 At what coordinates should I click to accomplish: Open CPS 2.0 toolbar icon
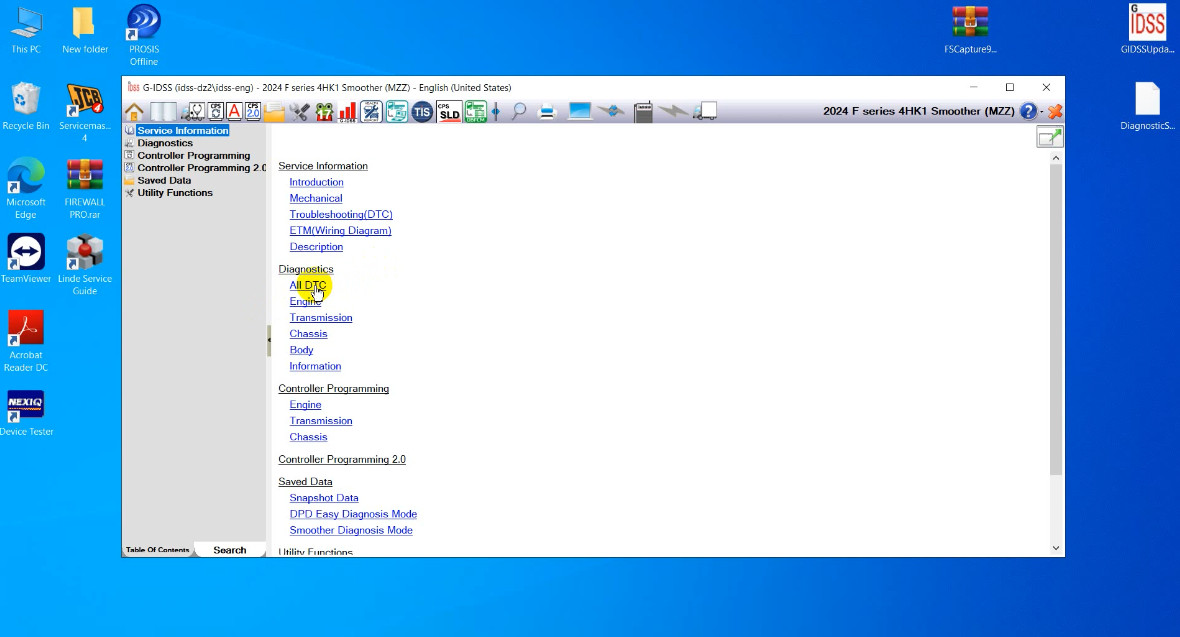[x=253, y=111]
